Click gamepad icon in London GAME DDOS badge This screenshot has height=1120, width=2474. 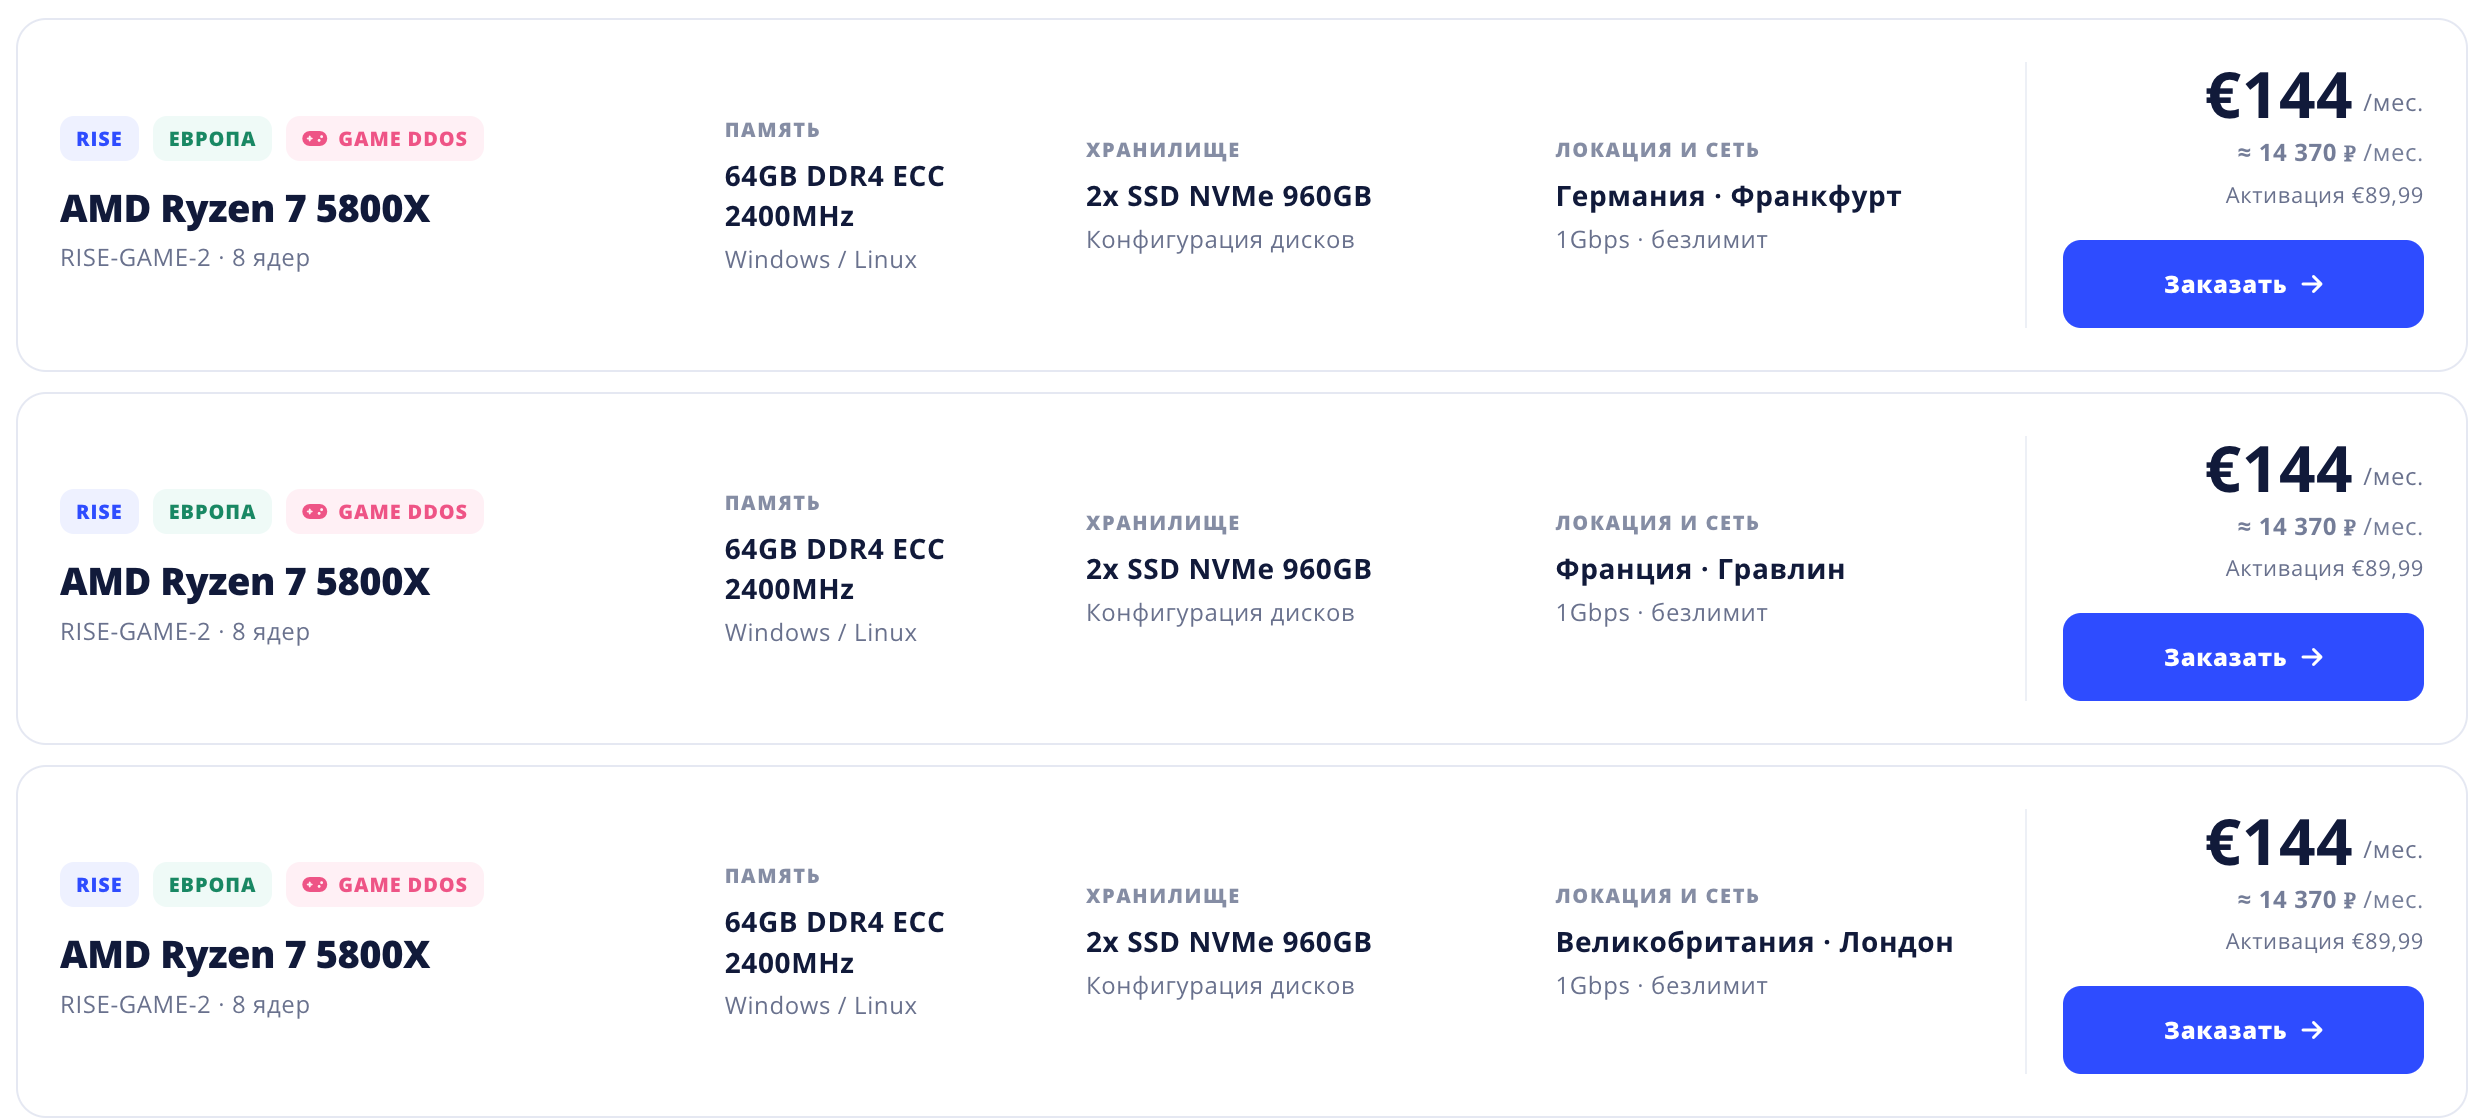tap(315, 885)
